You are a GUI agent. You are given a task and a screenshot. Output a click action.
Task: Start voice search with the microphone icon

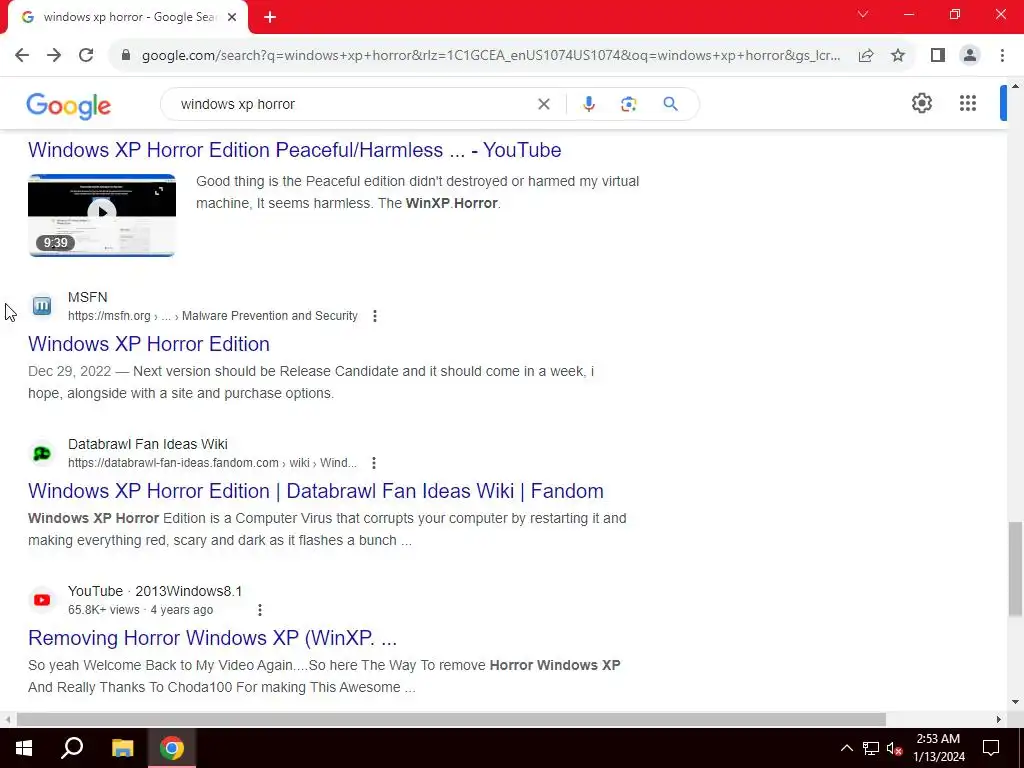pyautogui.click(x=588, y=104)
